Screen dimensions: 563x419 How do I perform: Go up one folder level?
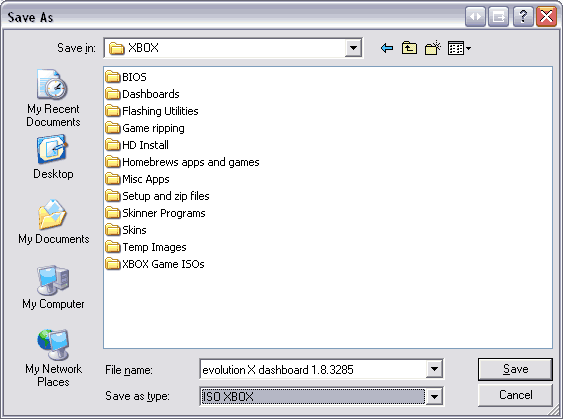[409, 48]
